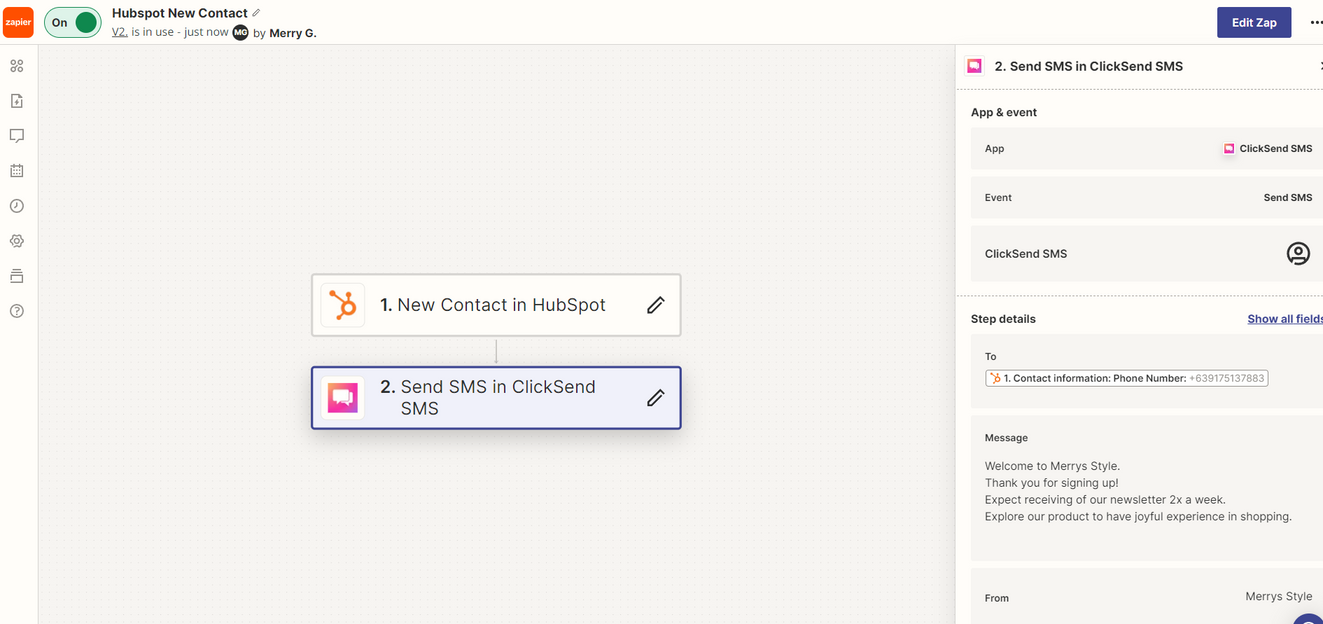Screen dimensions: 1323x624
Task: Select the New Contact in HubSpot step
Action: 496,305
